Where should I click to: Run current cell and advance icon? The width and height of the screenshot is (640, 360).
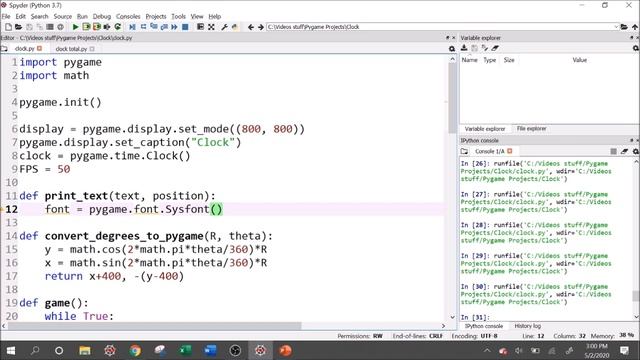(x=97, y=27)
